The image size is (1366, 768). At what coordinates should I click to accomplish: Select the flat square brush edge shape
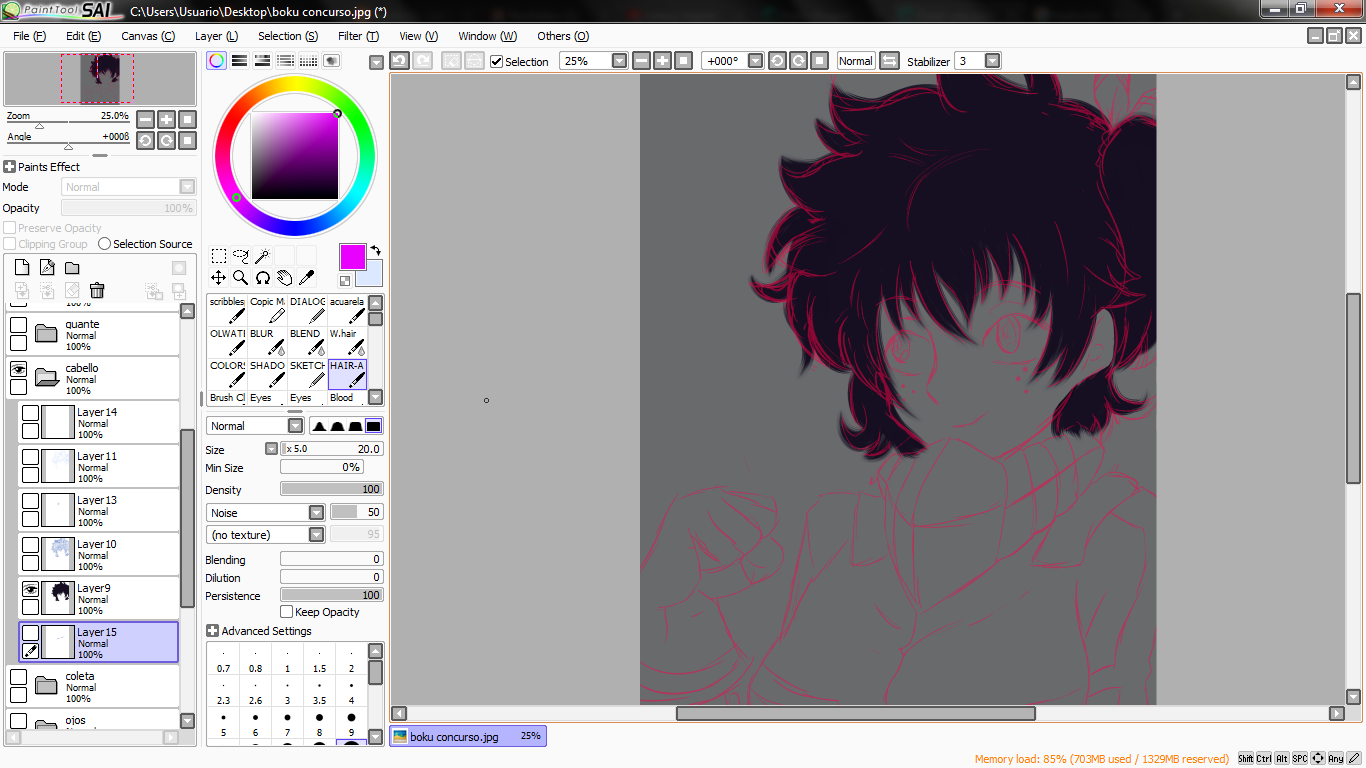click(373, 426)
